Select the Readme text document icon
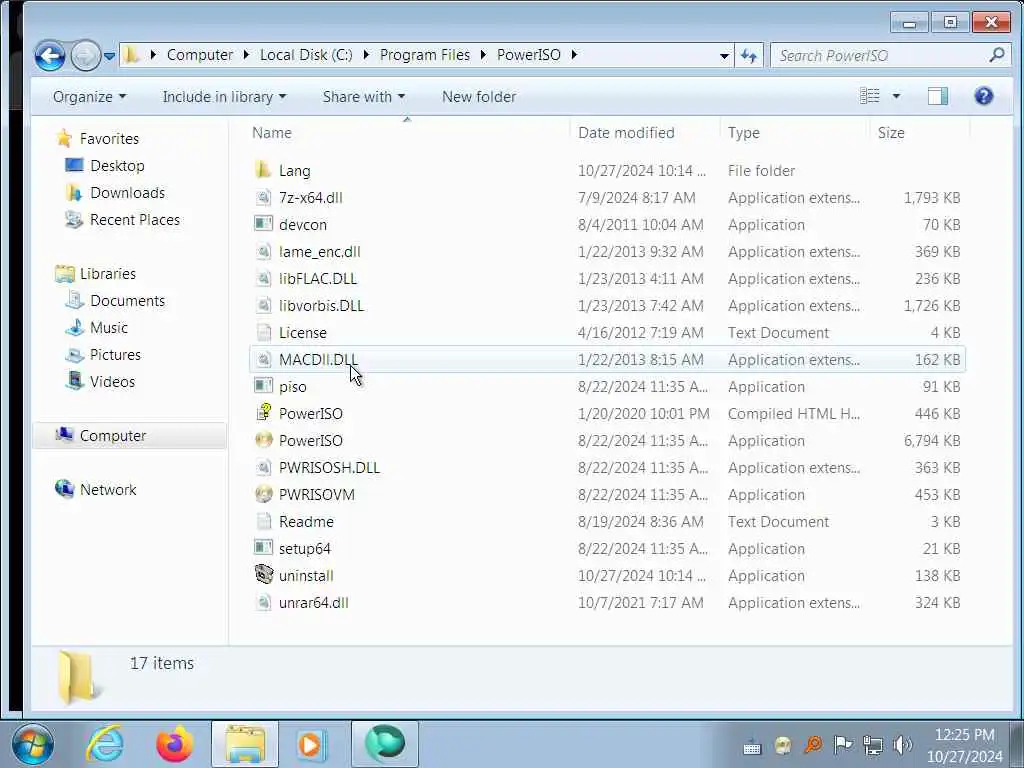Screen dimensions: 1024x768 pyautogui.click(x=263, y=521)
